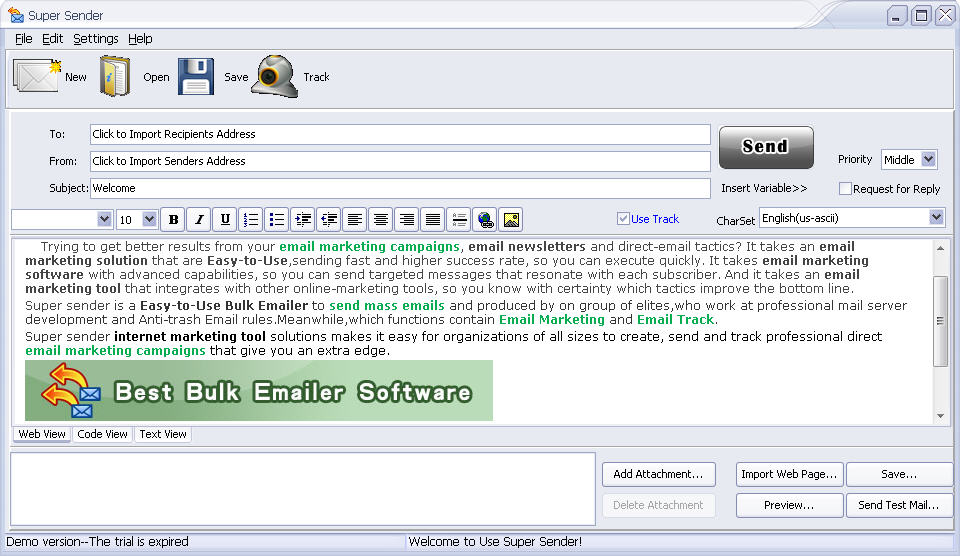Viewport: 960px width, 556px height.
Task: Justify the text
Action: 433,219
